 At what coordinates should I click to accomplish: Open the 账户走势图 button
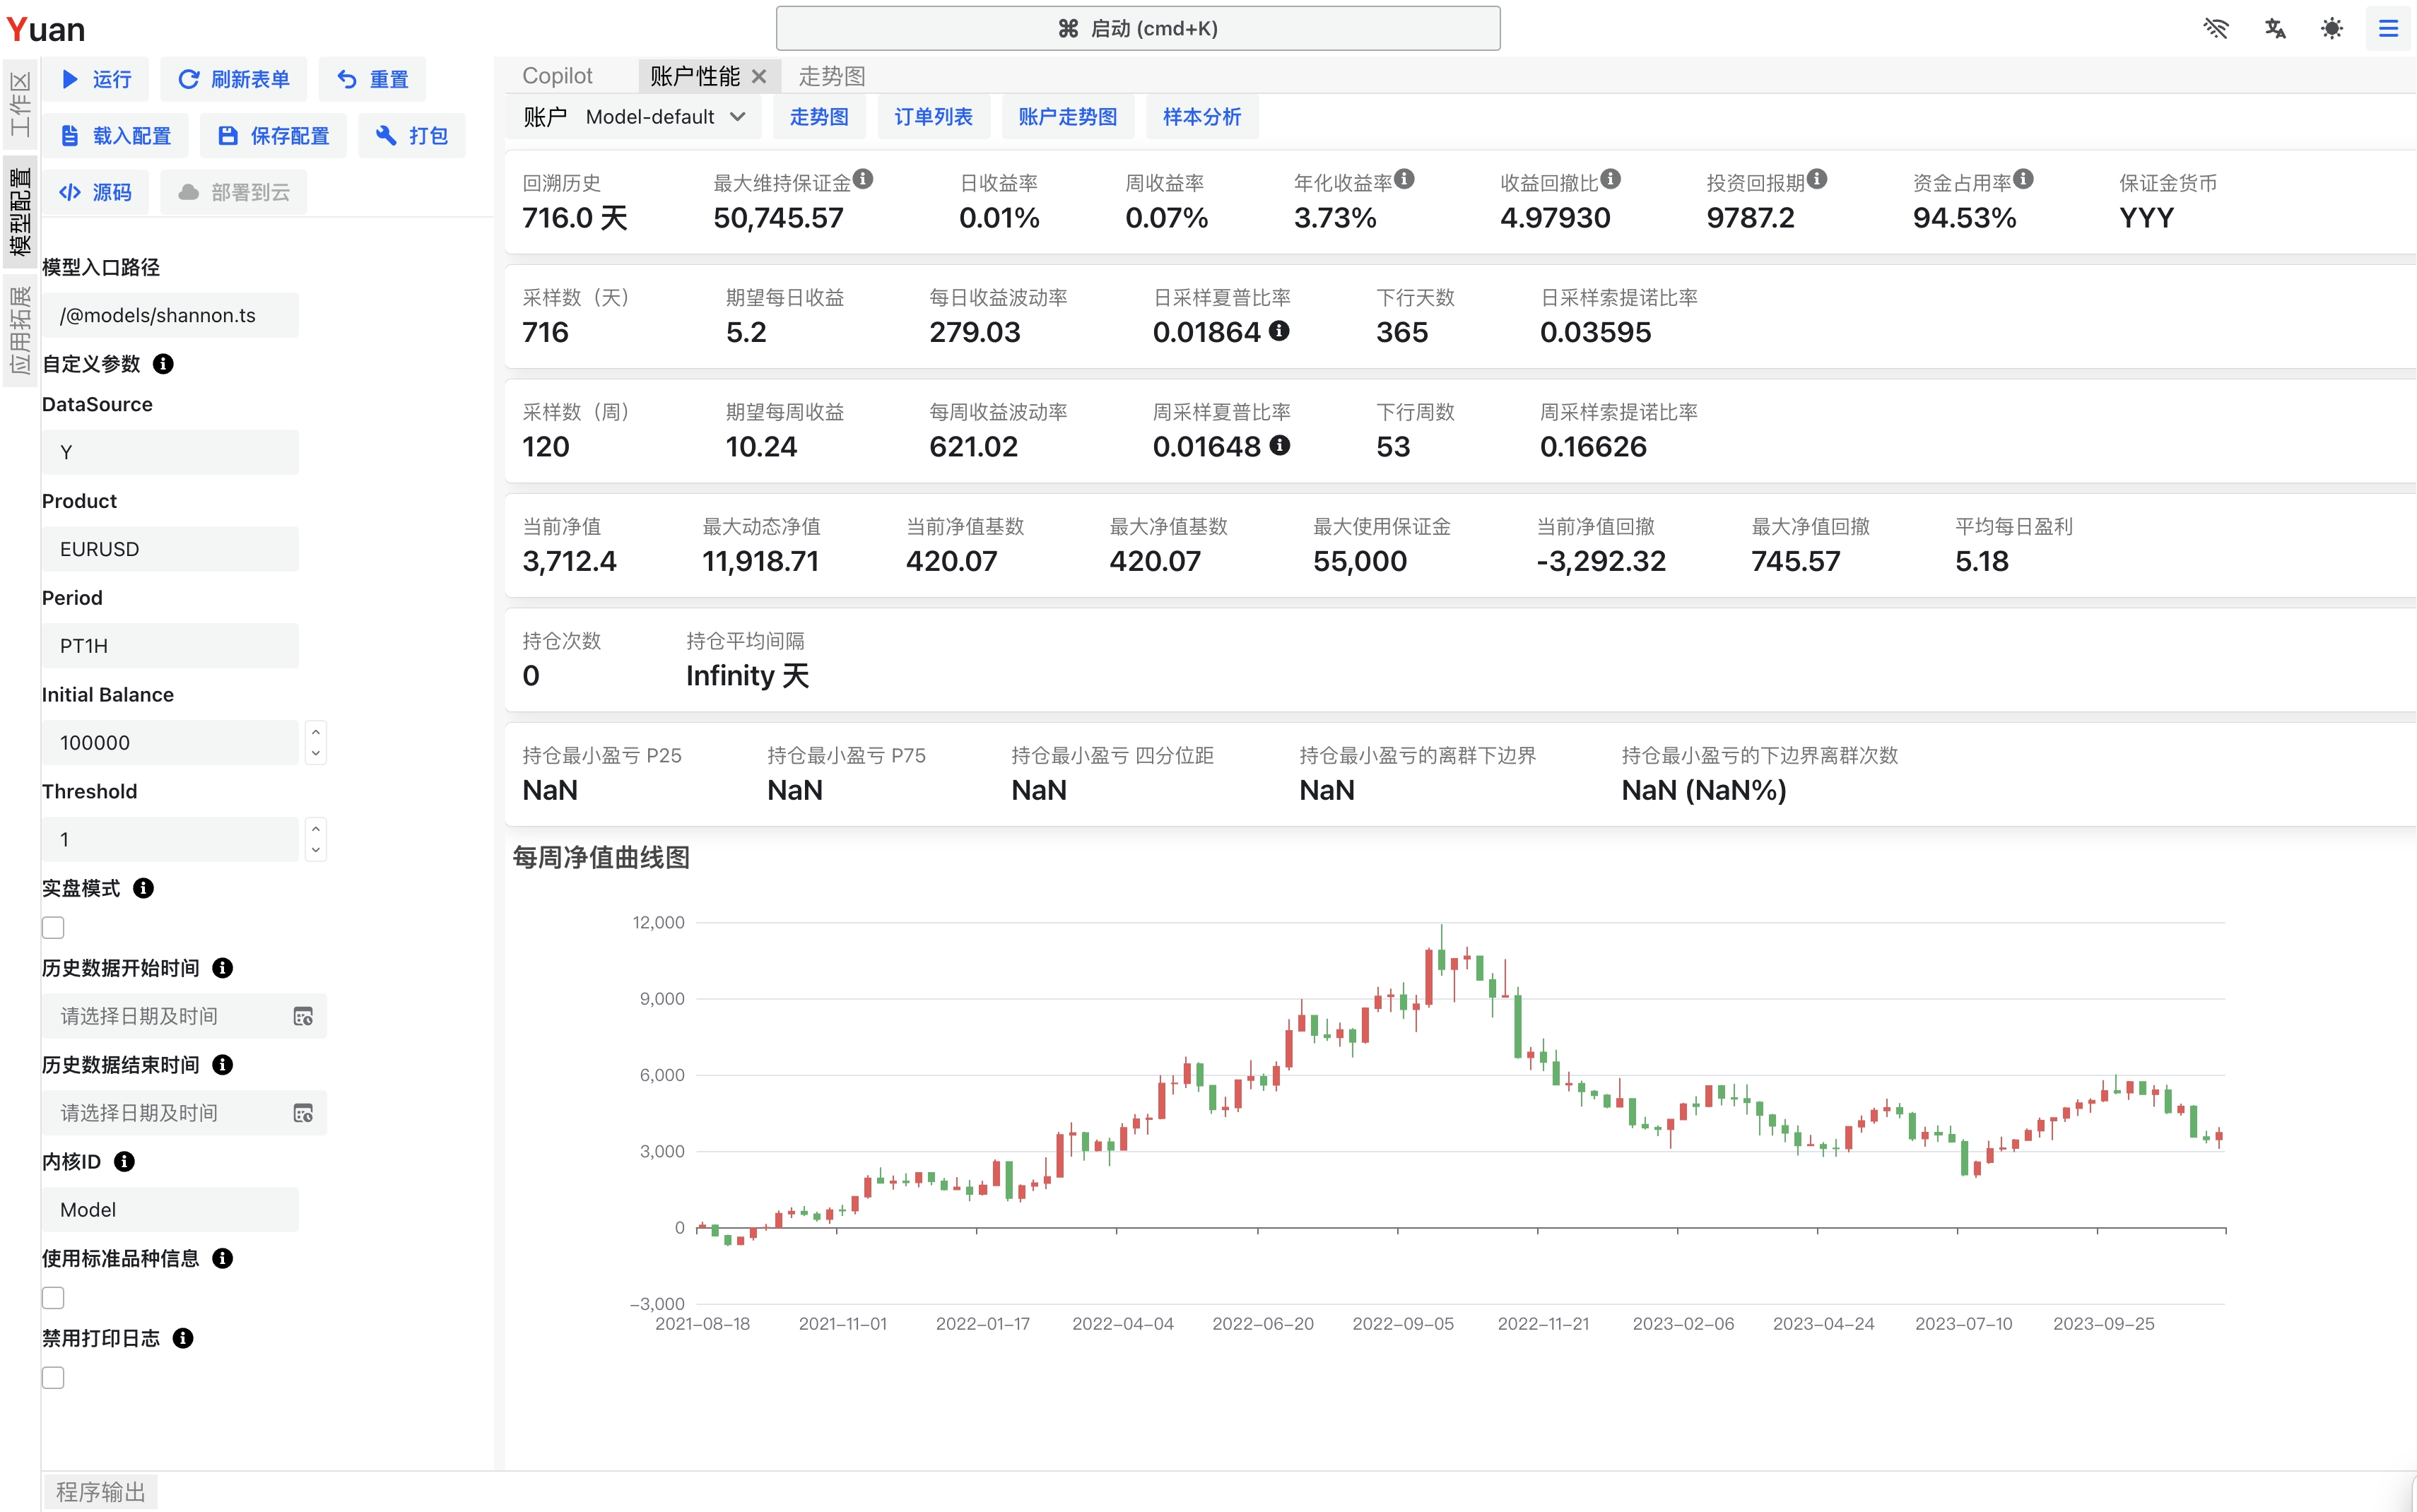pos(1067,117)
